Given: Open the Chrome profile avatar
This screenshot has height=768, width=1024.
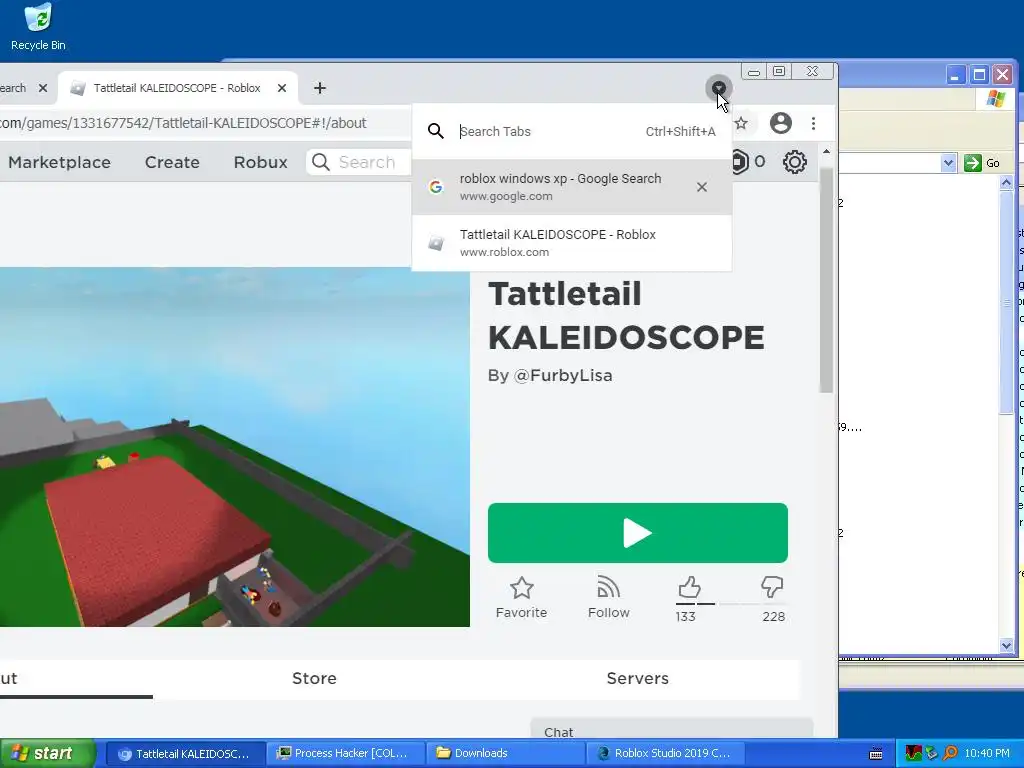Looking at the screenshot, I should (780, 123).
